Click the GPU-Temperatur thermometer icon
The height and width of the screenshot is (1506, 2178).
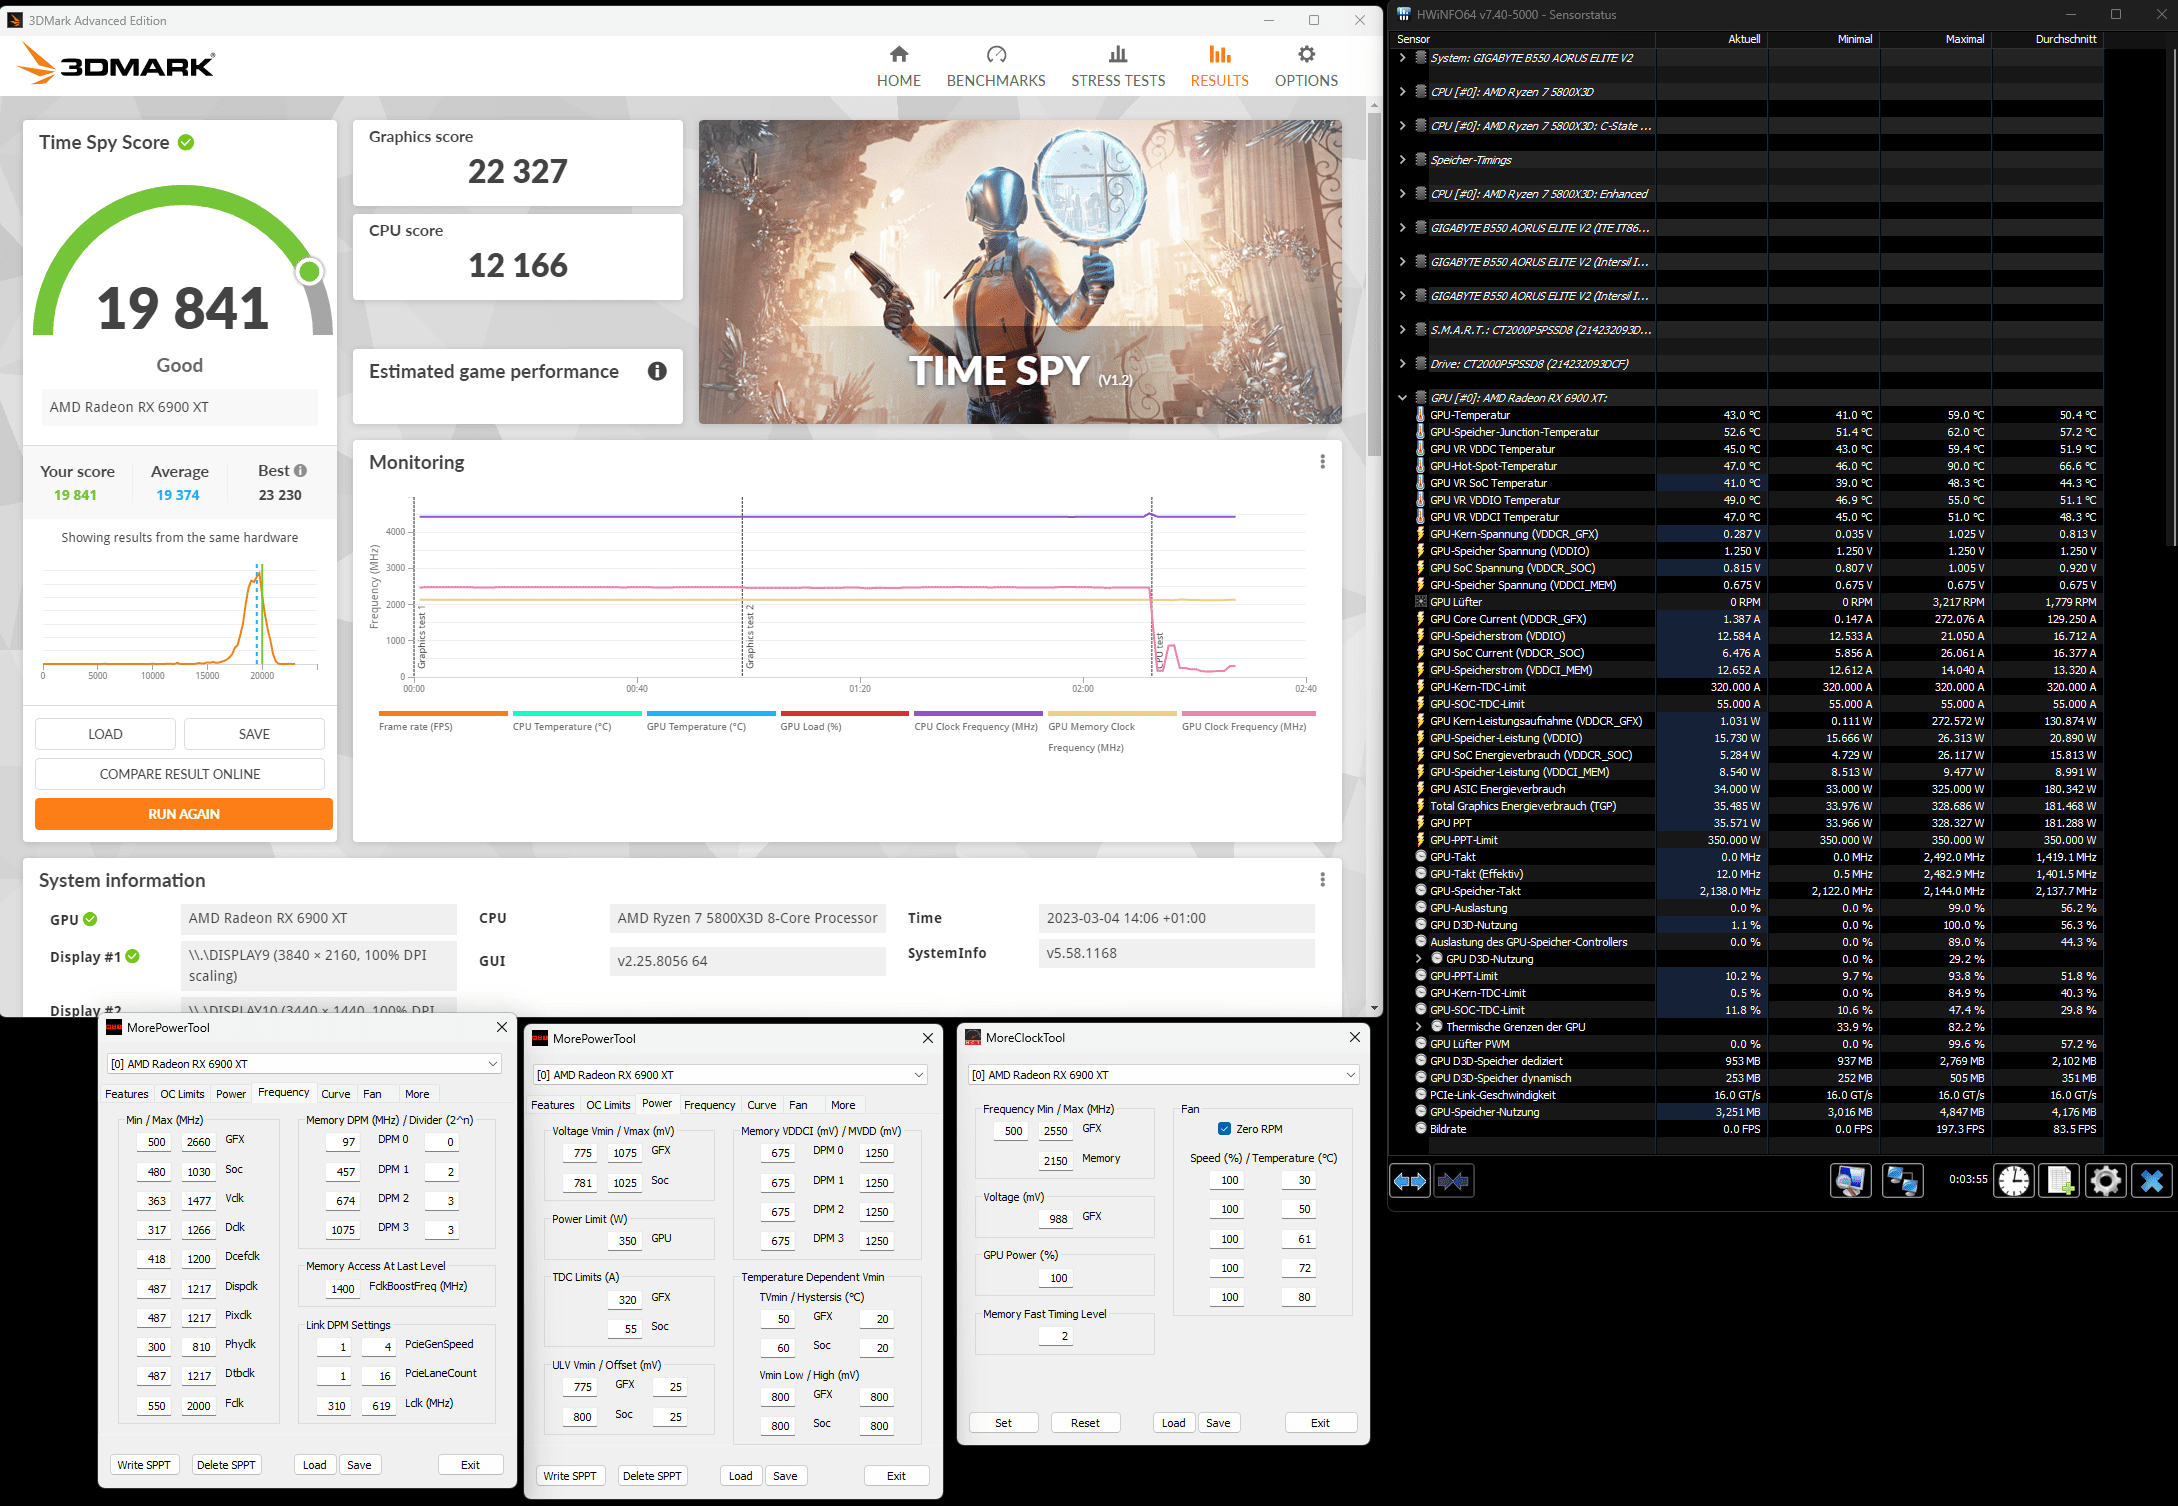coord(1420,415)
